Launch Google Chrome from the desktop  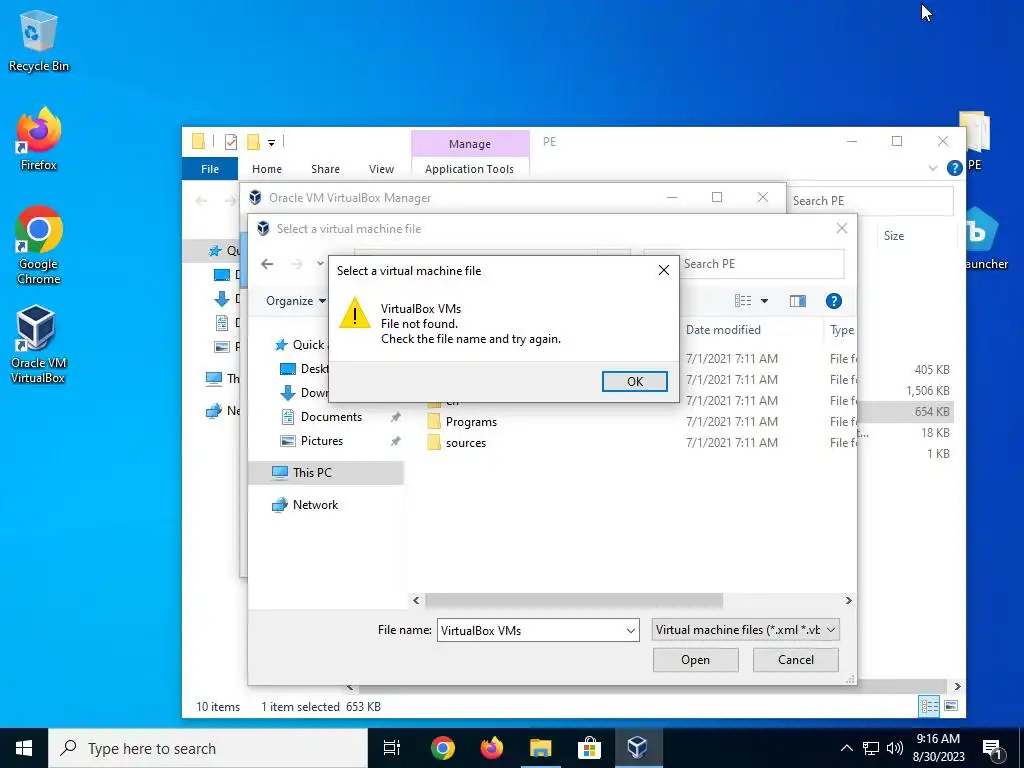[x=39, y=245]
